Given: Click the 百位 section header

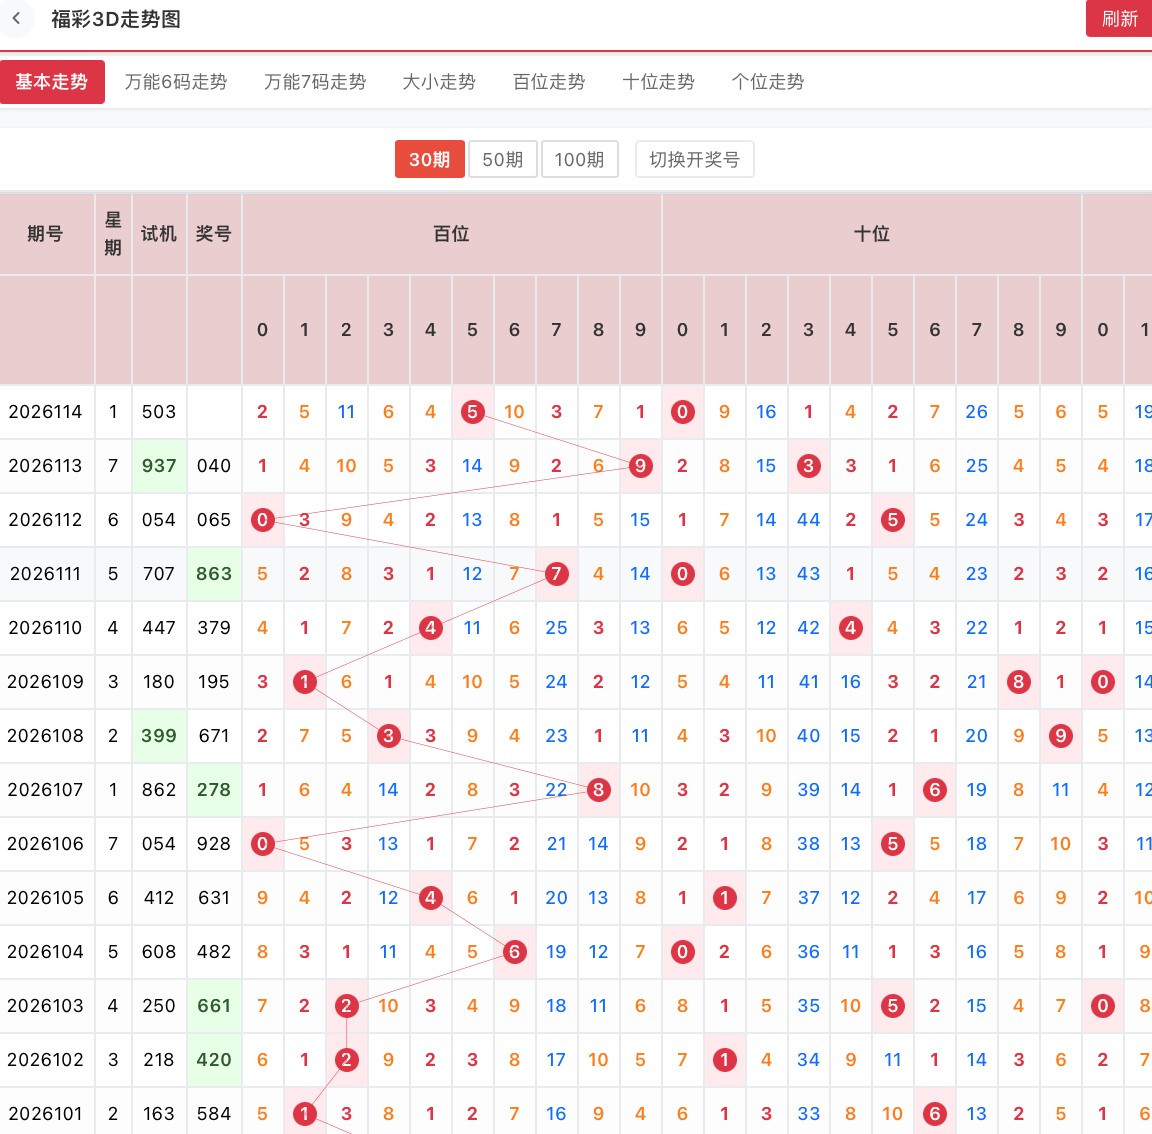Looking at the screenshot, I should pyautogui.click(x=451, y=234).
